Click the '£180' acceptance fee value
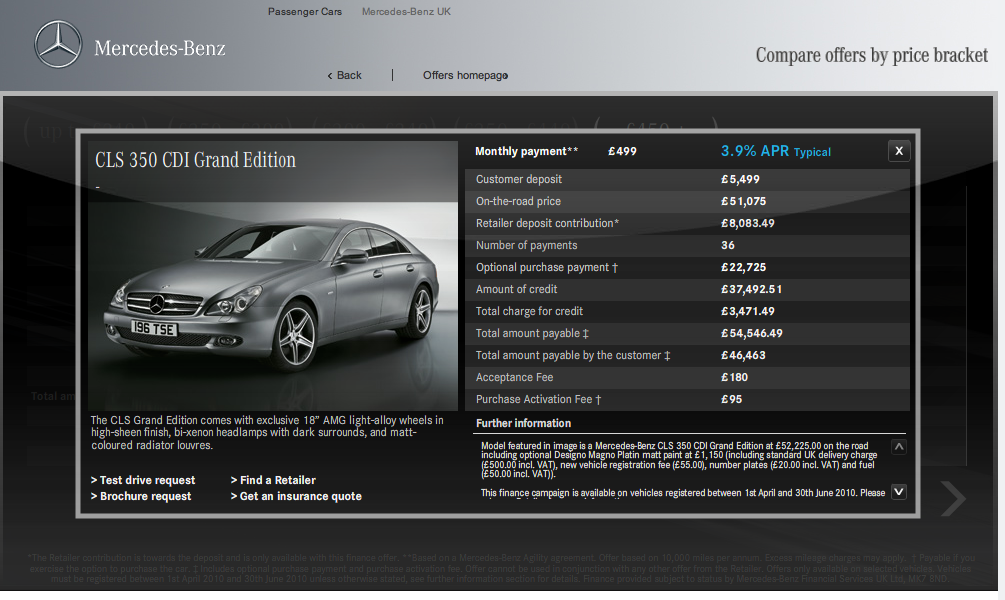 (734, 378)
